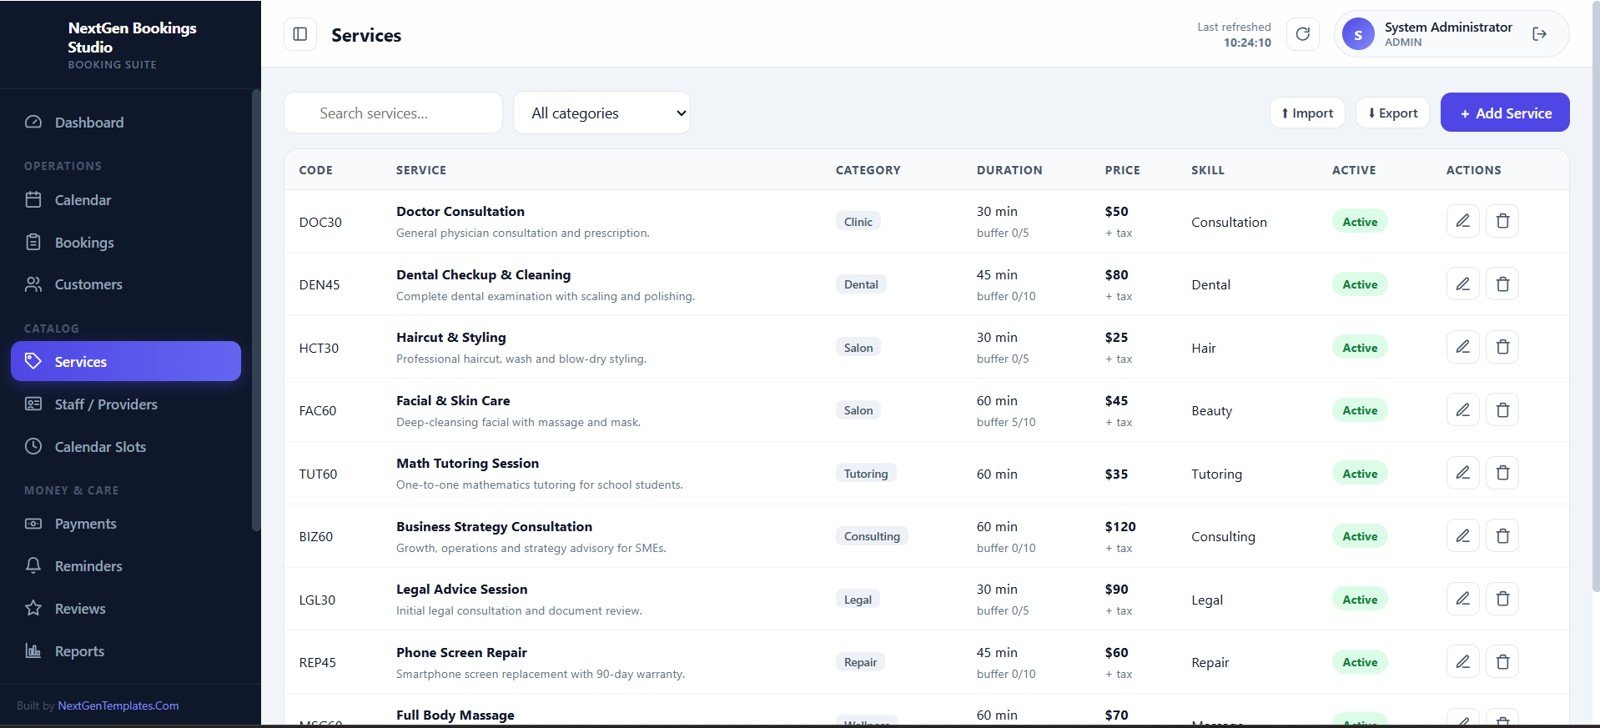1600x728 pixels.
Task: Click the Active badge for DOC30
Action: tap(1360, 222)
